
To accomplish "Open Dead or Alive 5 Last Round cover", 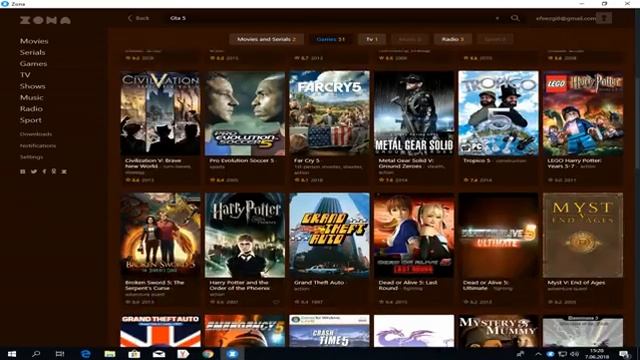I will coord(414,236).
